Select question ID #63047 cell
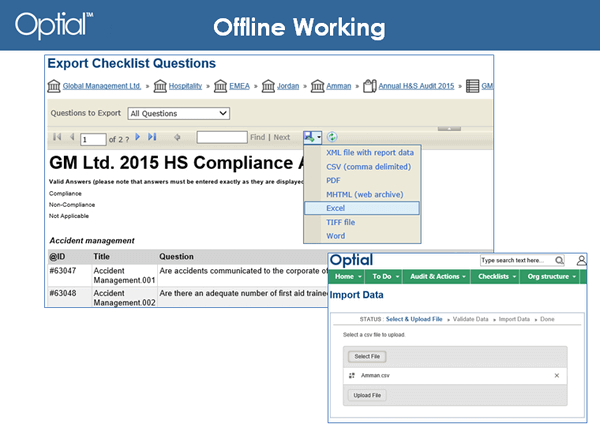This screenshot has height=424, width=600. 69,275
